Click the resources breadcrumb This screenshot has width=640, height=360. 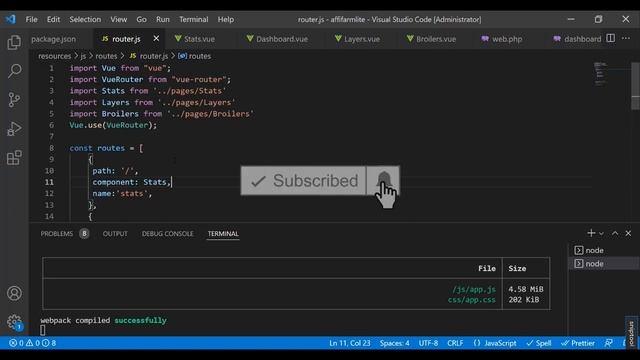click(x=54, y=56)
